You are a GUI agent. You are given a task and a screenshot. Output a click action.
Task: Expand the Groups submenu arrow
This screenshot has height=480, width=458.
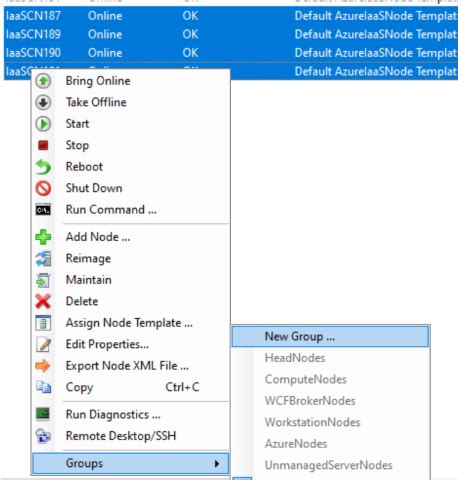[217, 464]
